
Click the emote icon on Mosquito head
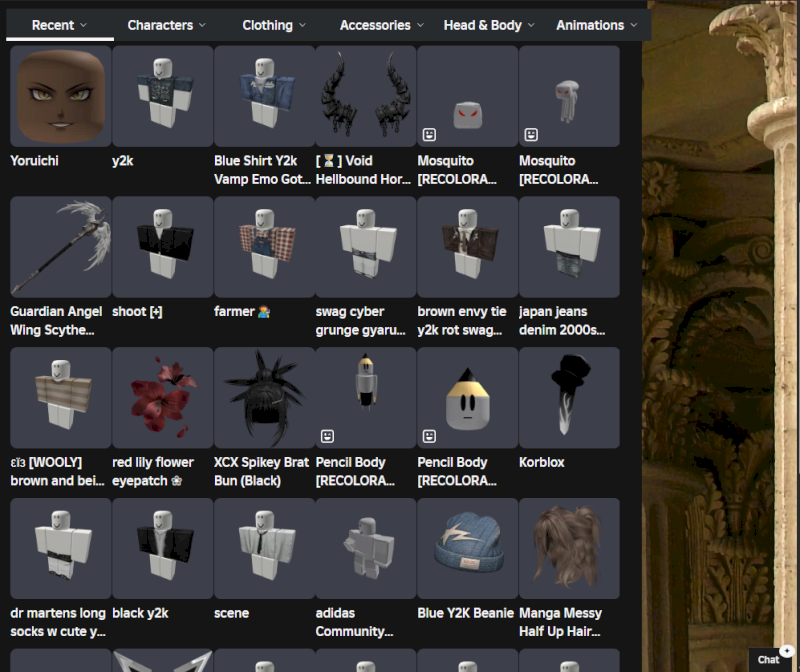coord(429,134)
